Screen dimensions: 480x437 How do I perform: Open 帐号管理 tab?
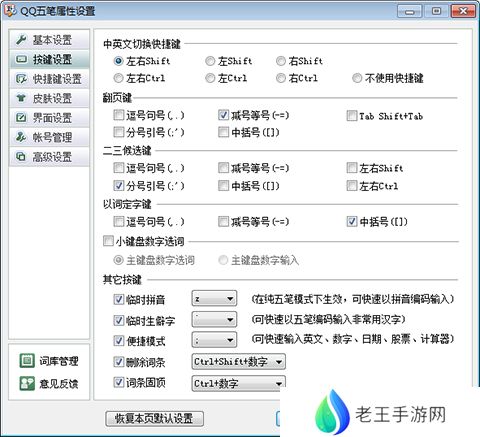49,137
